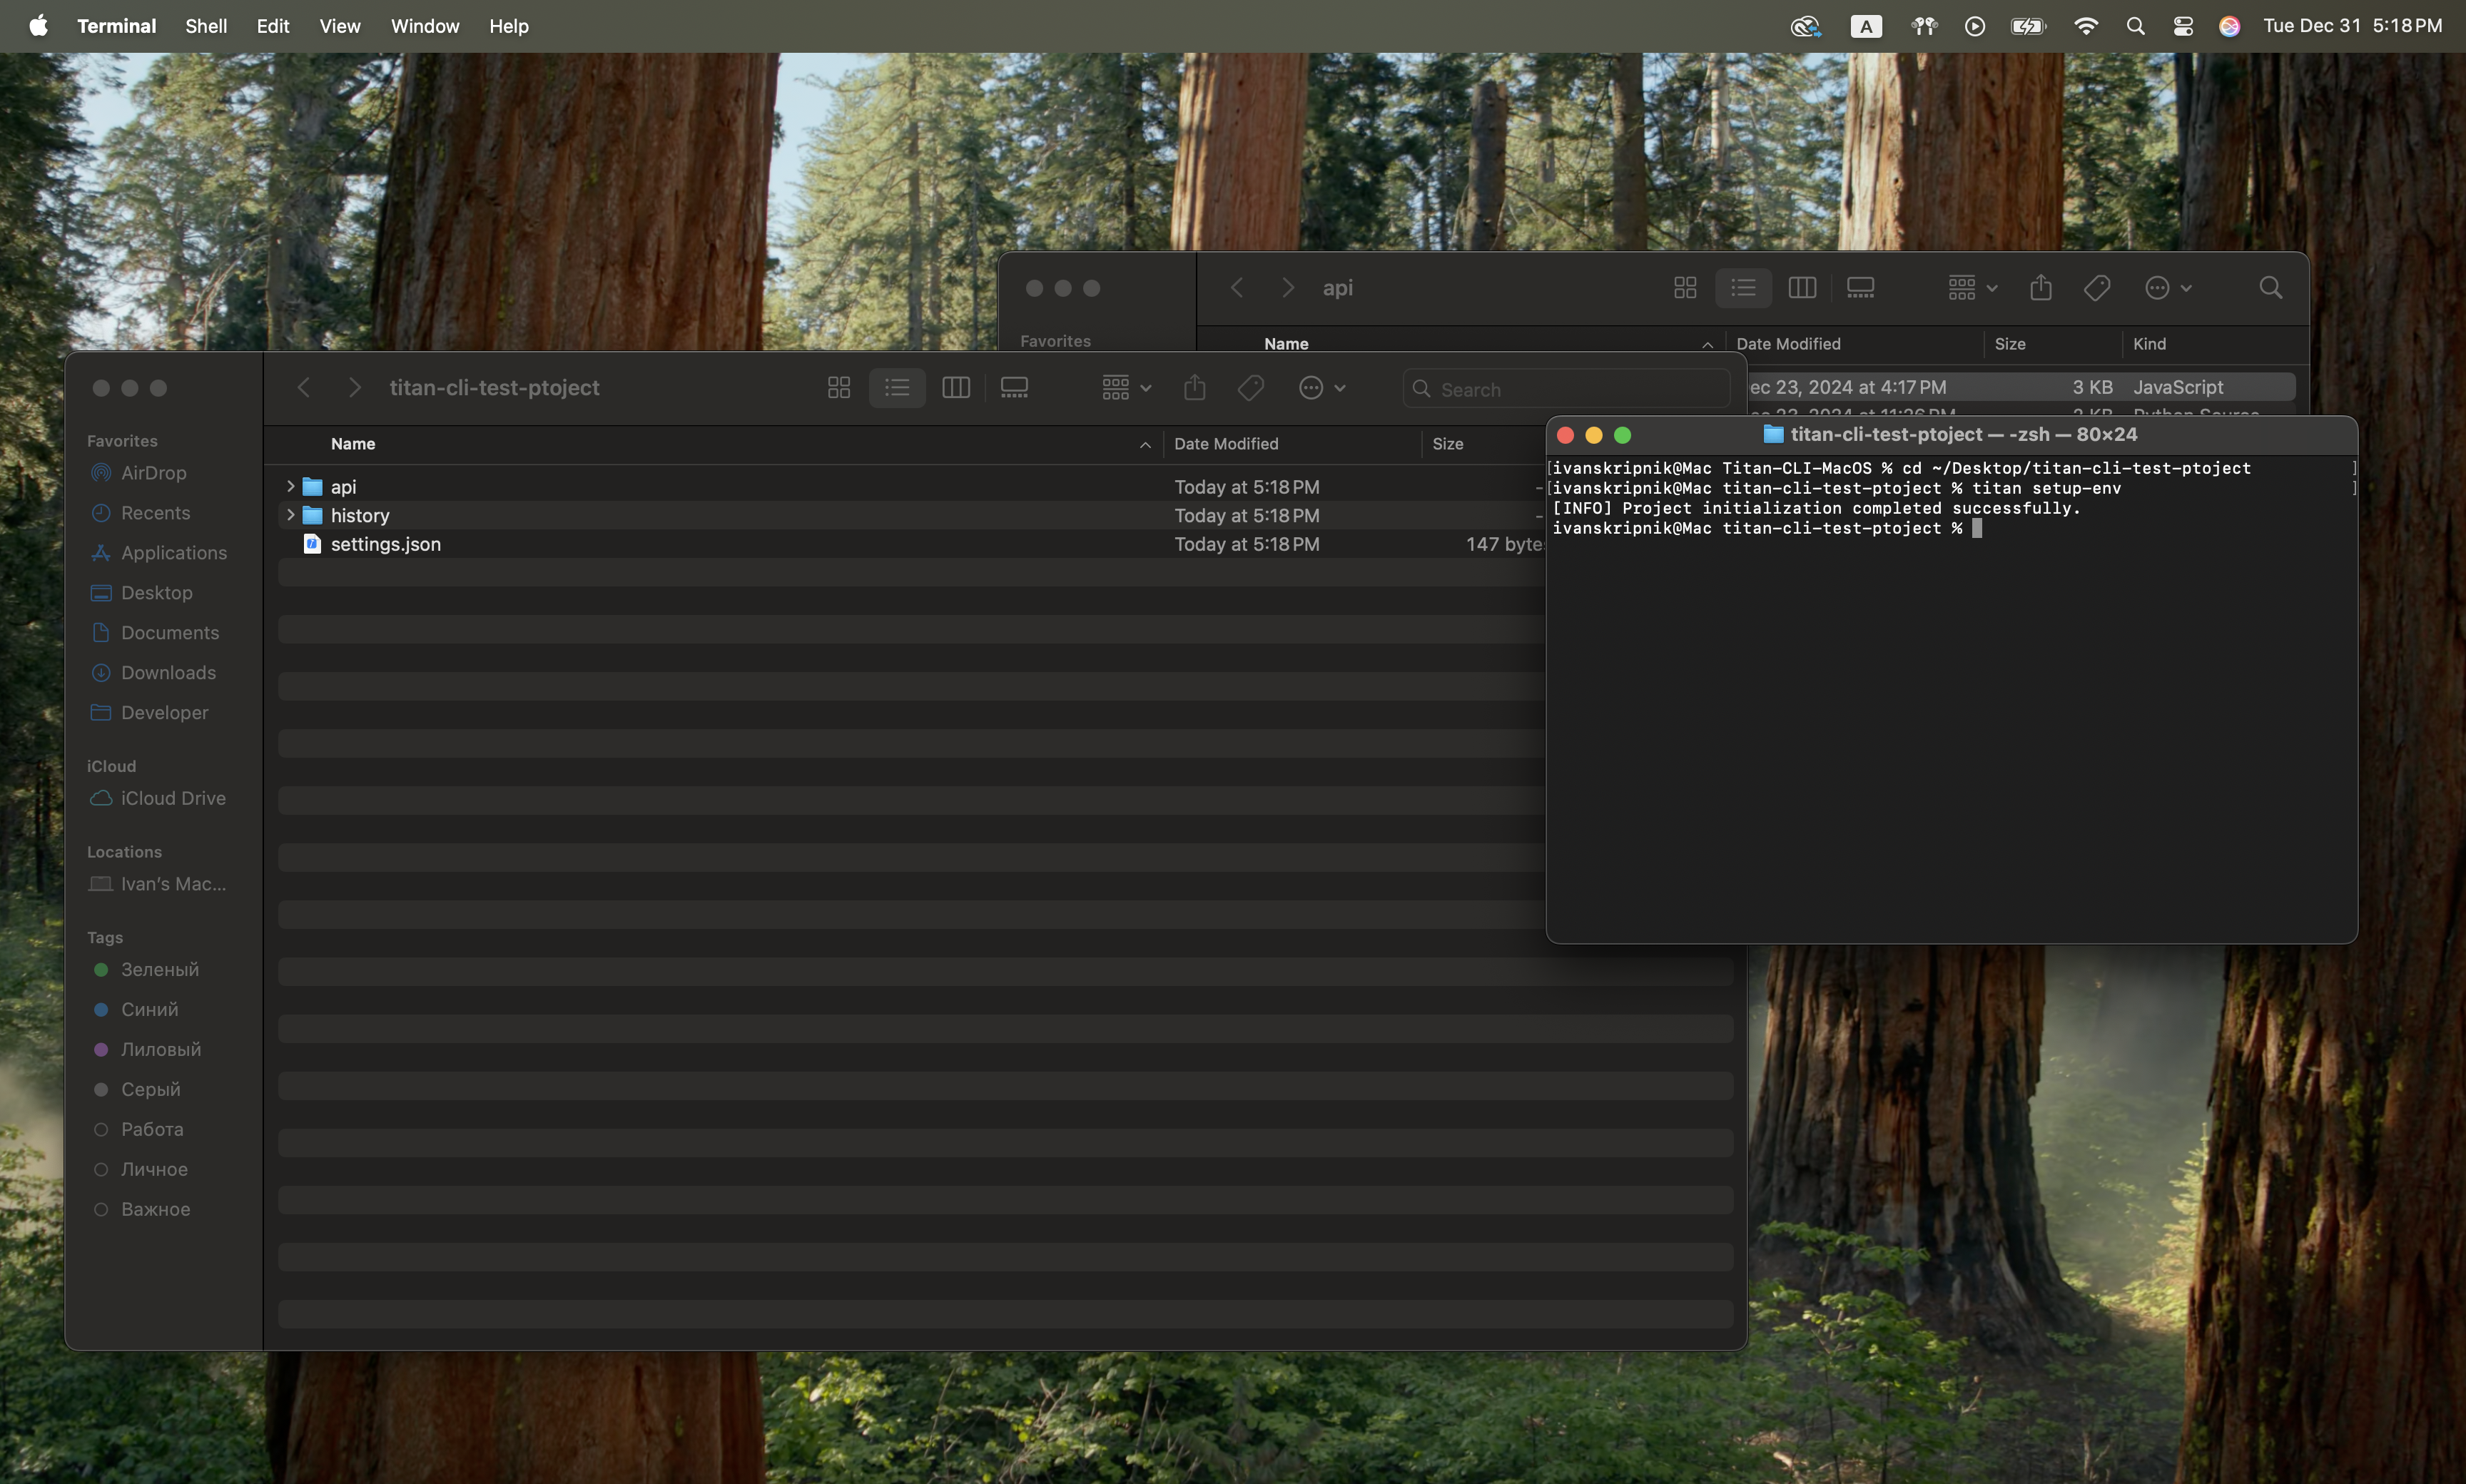Image resolution: width=2466 pixels, height=1484 pixels.
Task: Go back in titan-cli-test-ptoject Finder window
Action: pyautogui.click(x=304, y=388)
